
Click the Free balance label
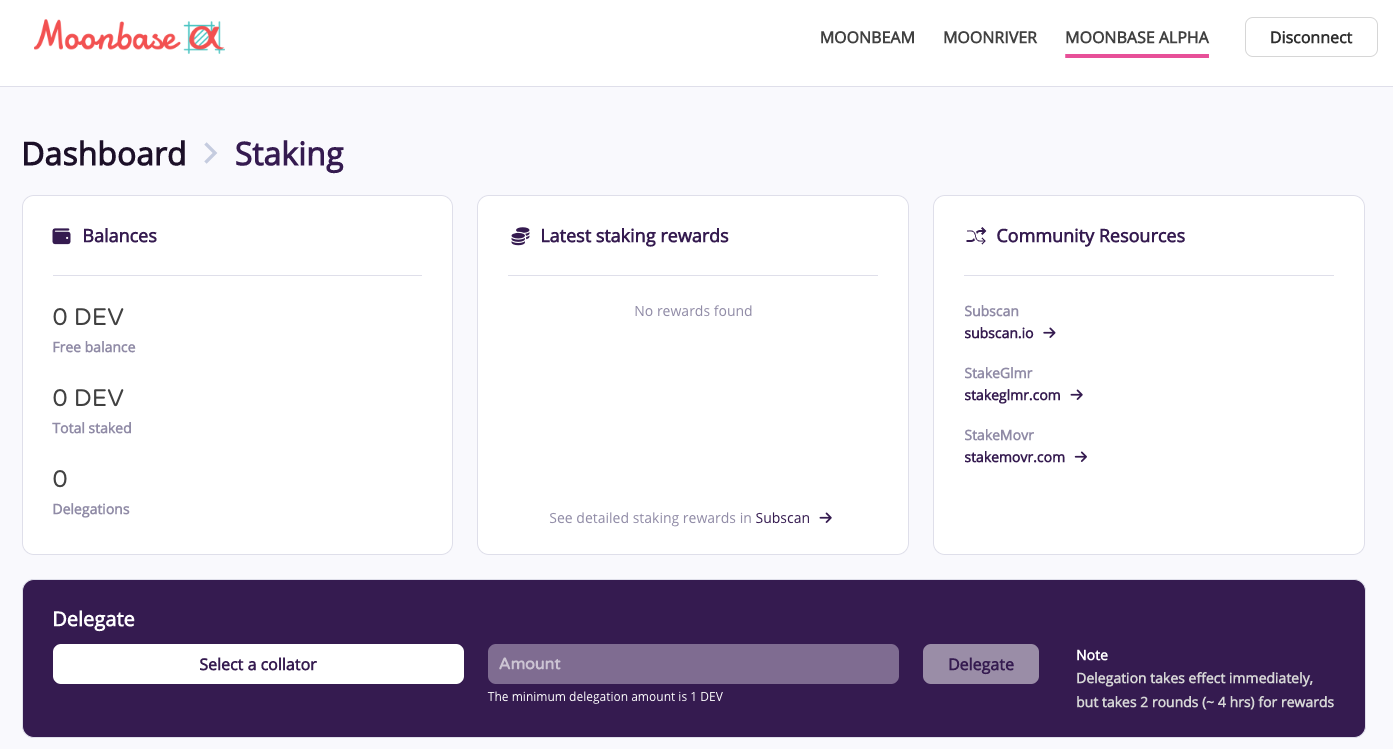(94, 347)
